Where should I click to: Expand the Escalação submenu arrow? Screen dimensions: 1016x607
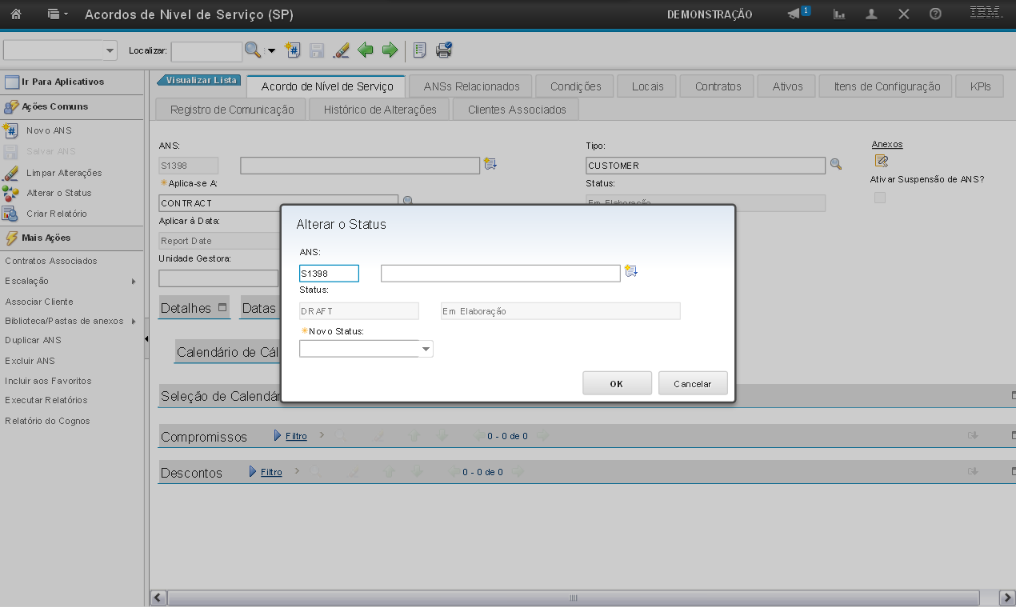[133, 281]
